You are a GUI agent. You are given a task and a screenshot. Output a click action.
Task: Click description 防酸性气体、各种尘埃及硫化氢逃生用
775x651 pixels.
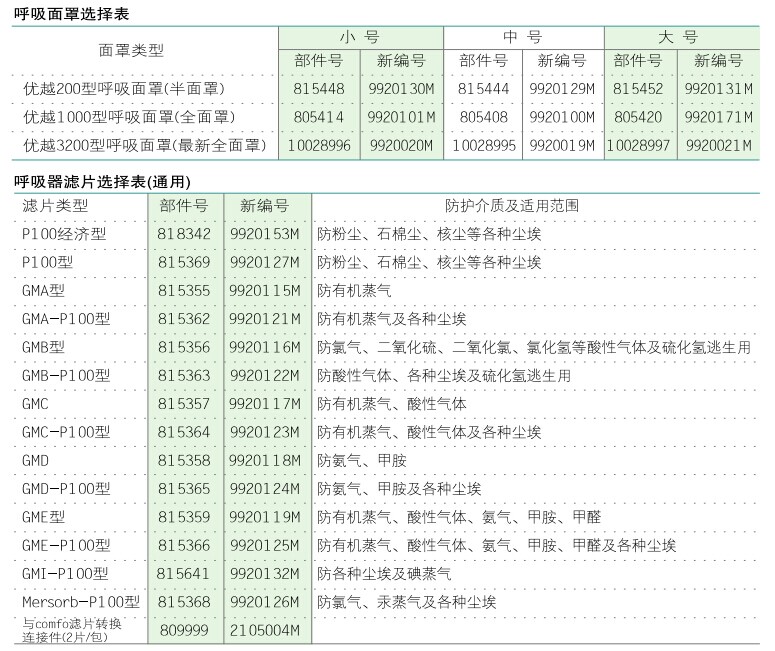(444, 376)
